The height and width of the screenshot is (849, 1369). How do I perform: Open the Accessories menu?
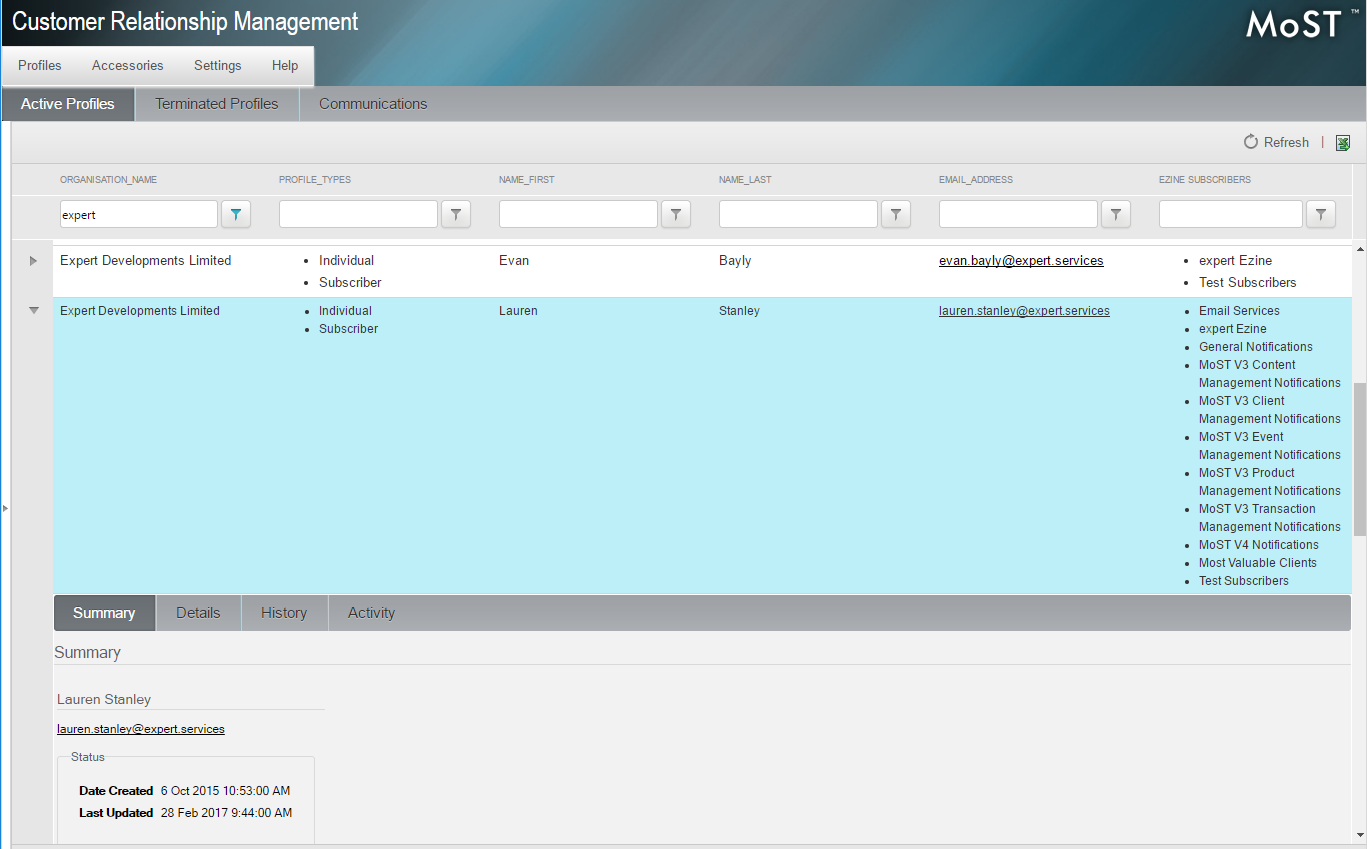127,66
